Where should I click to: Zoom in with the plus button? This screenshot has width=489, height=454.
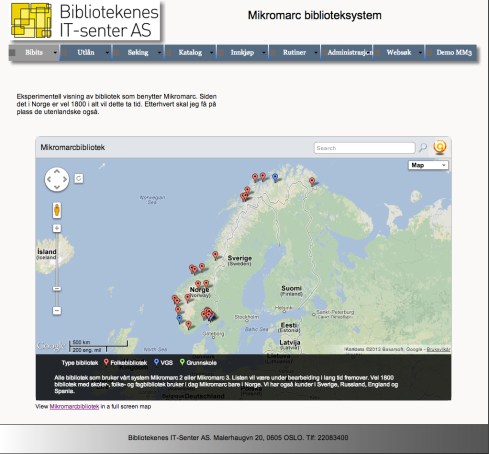pyautogui.click(x=57, y=228)
